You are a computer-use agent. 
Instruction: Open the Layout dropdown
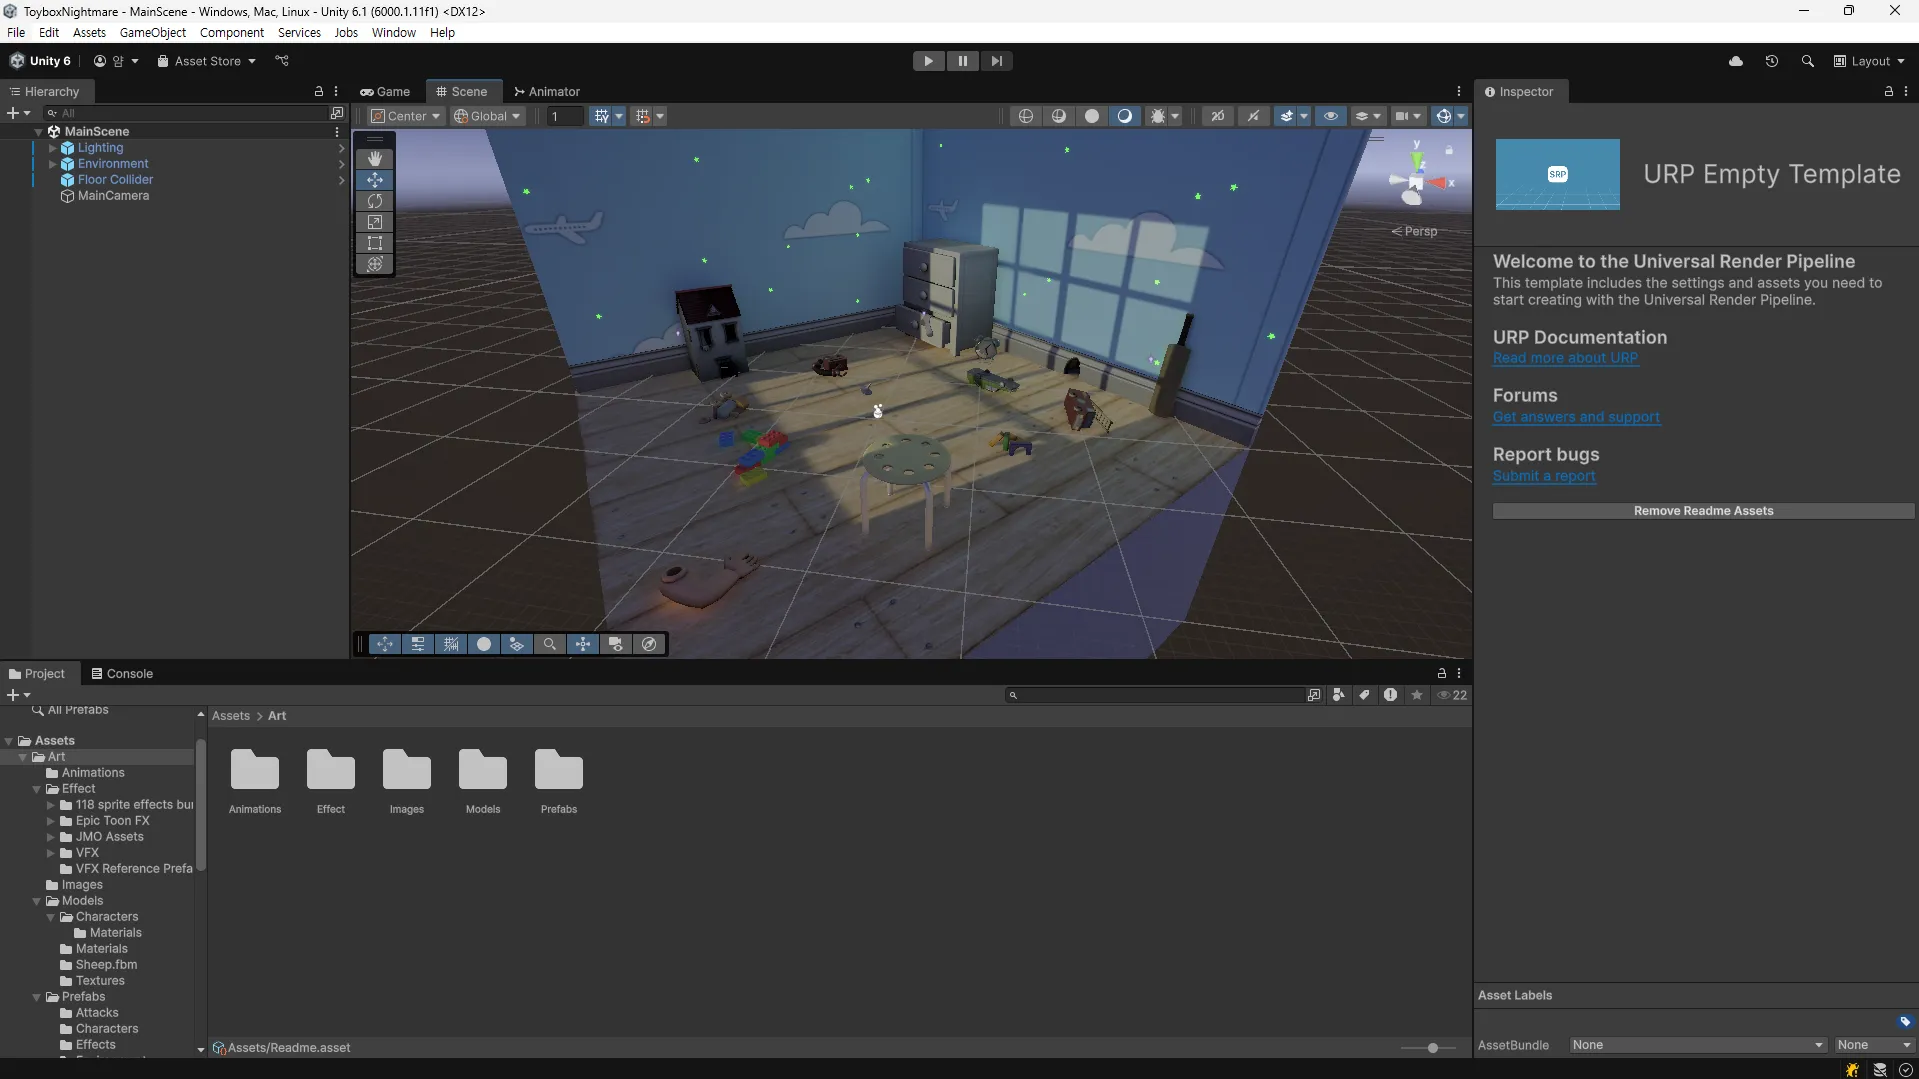coord(1869,61)
